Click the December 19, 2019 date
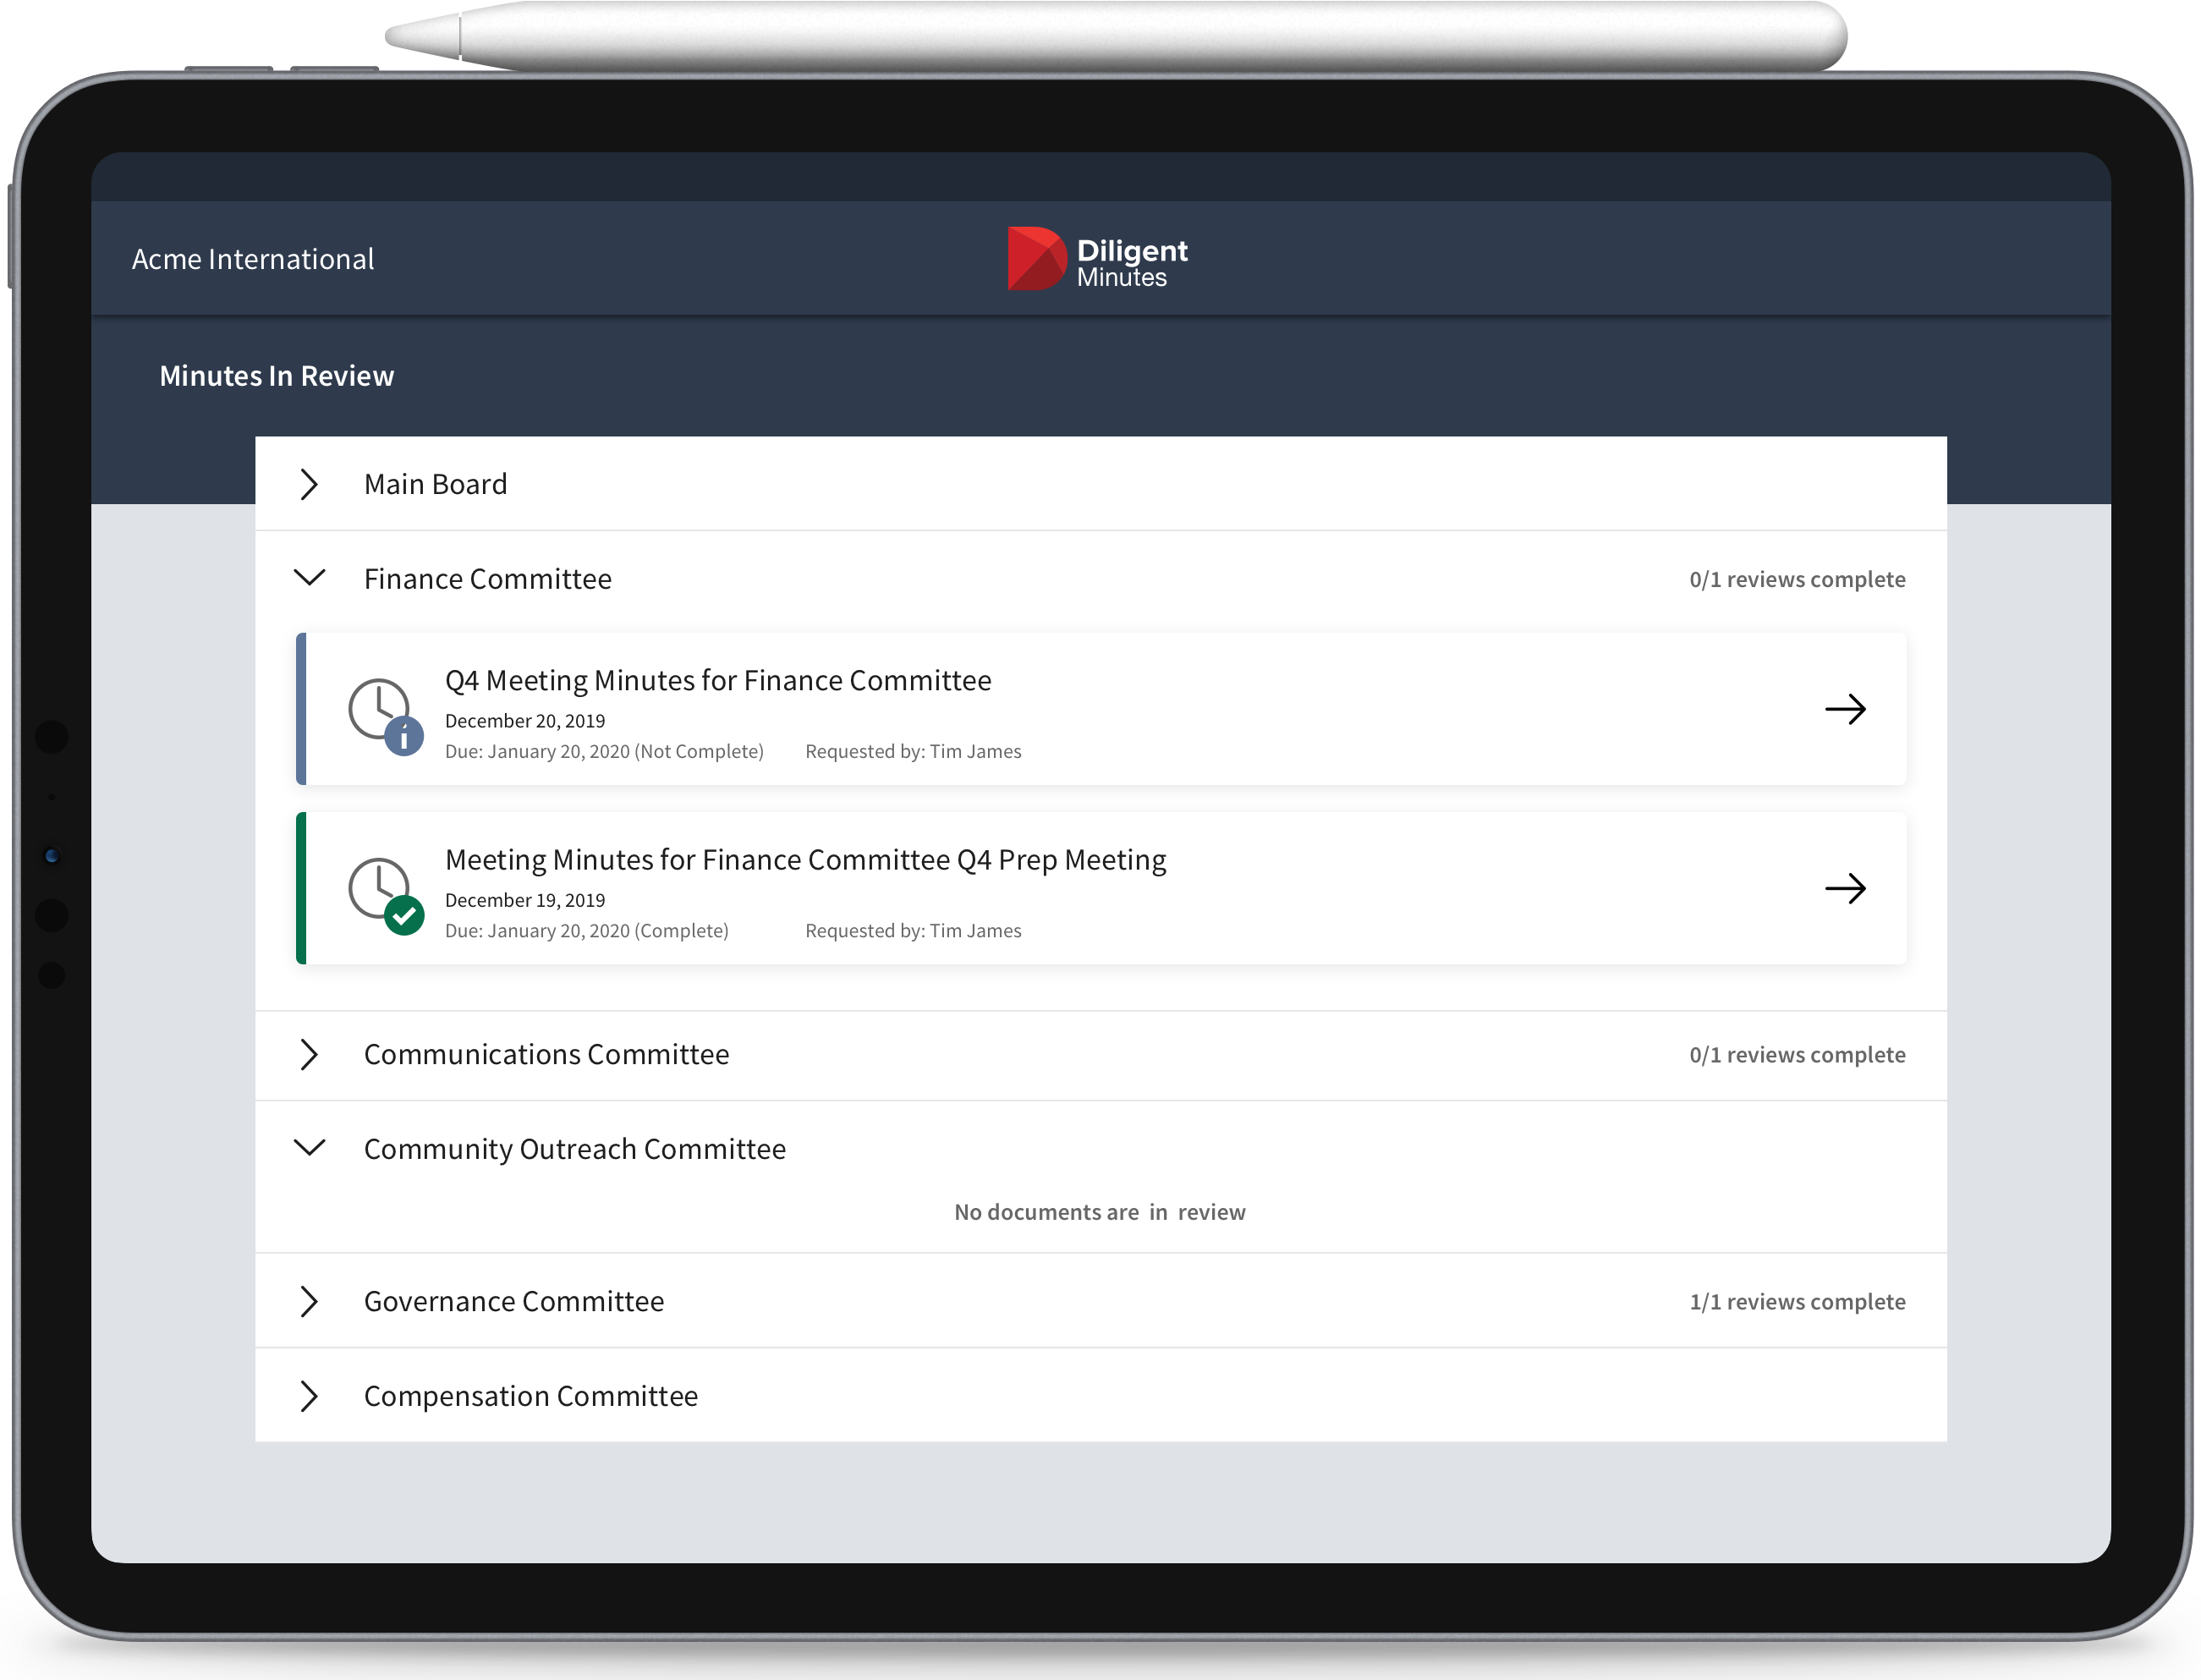This screenshot has height=1680, width=2201. point(525,900)
